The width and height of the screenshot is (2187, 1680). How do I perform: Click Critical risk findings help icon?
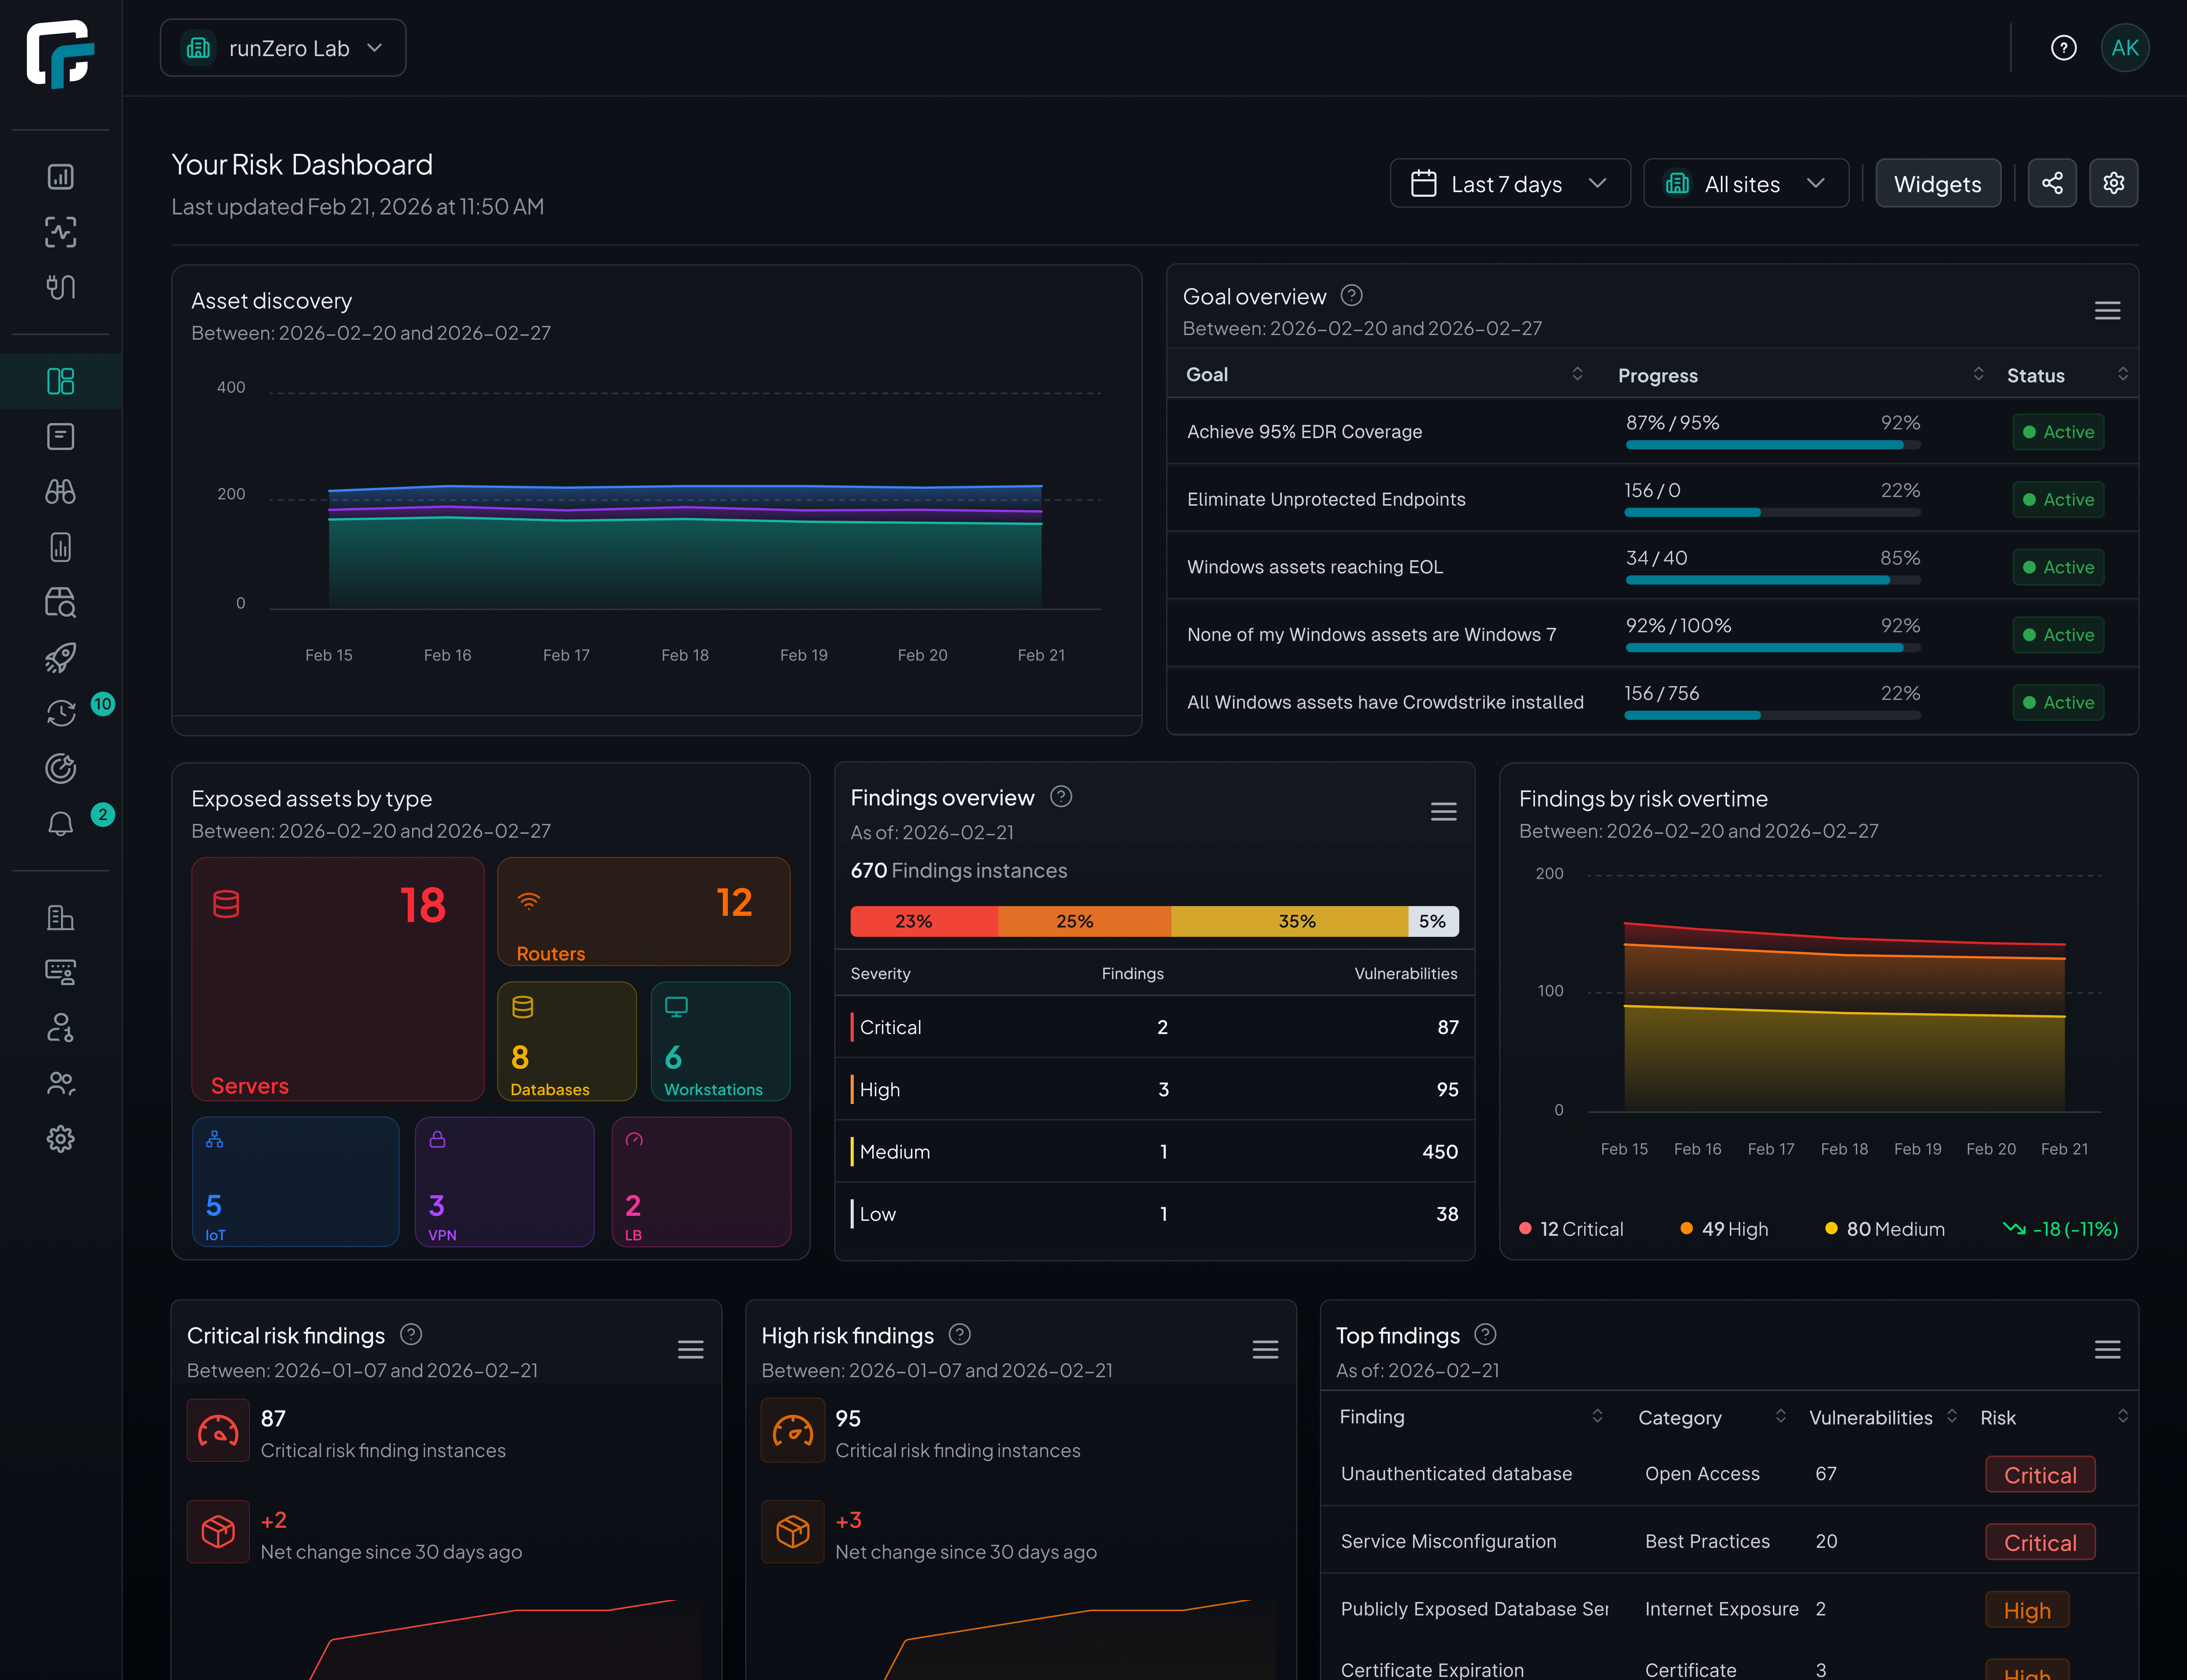[411, 1335]
